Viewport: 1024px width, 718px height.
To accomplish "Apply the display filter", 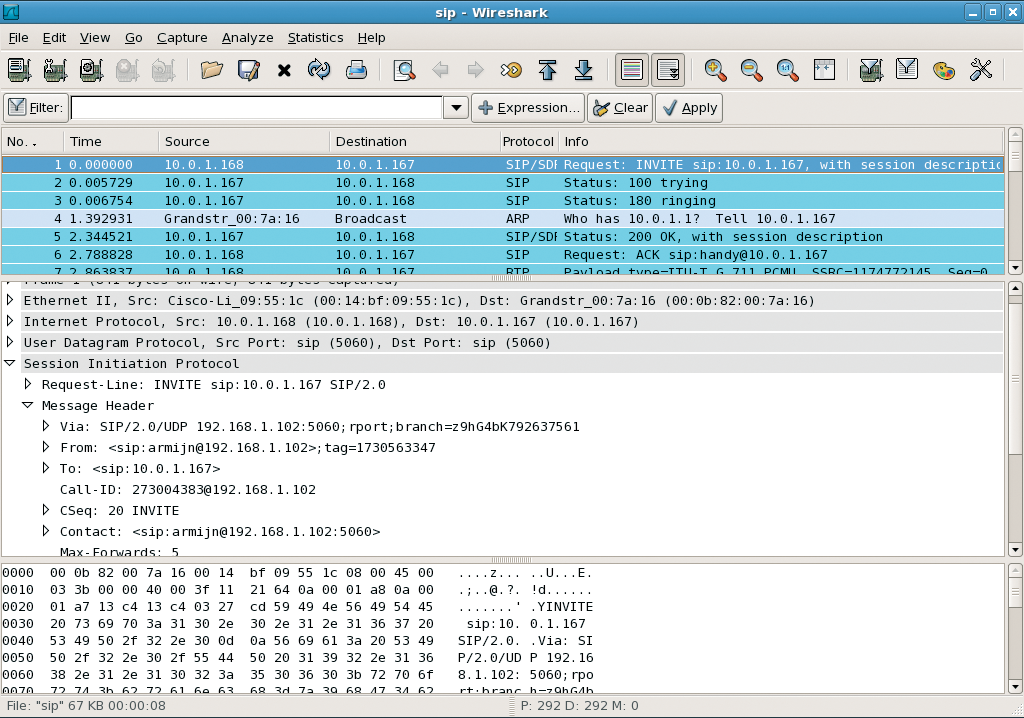I will pos(689,108).
